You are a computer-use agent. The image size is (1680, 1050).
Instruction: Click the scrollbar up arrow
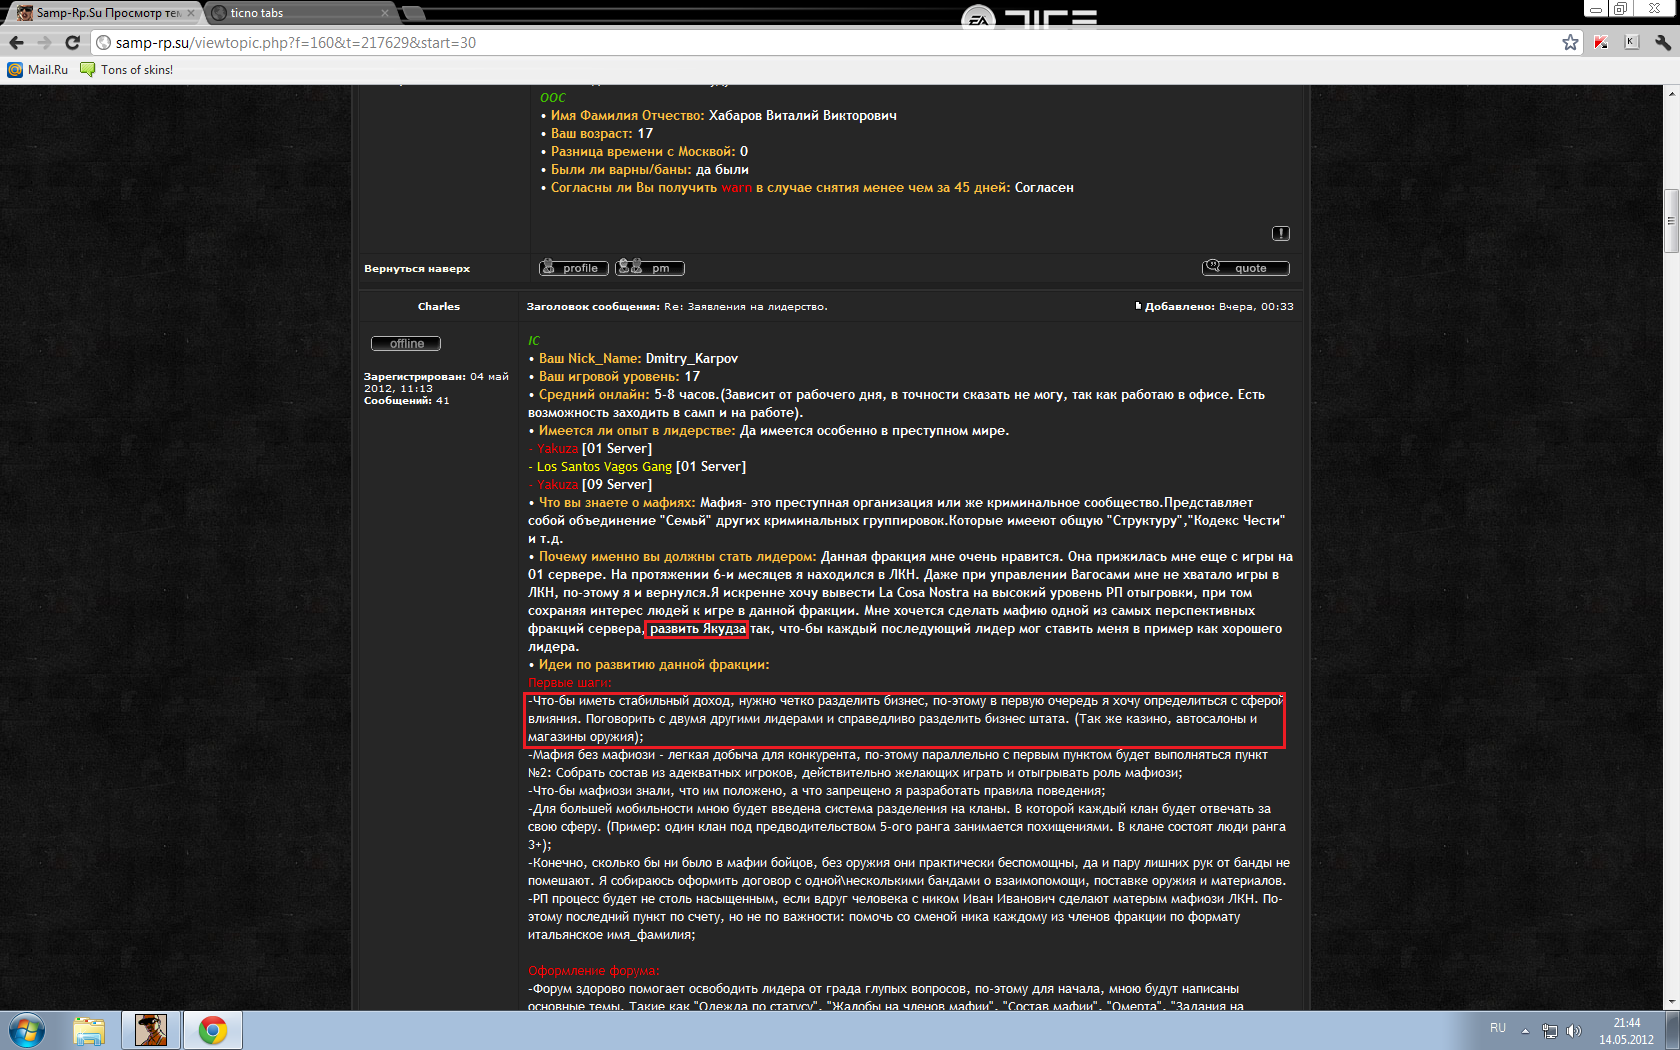1671,93
